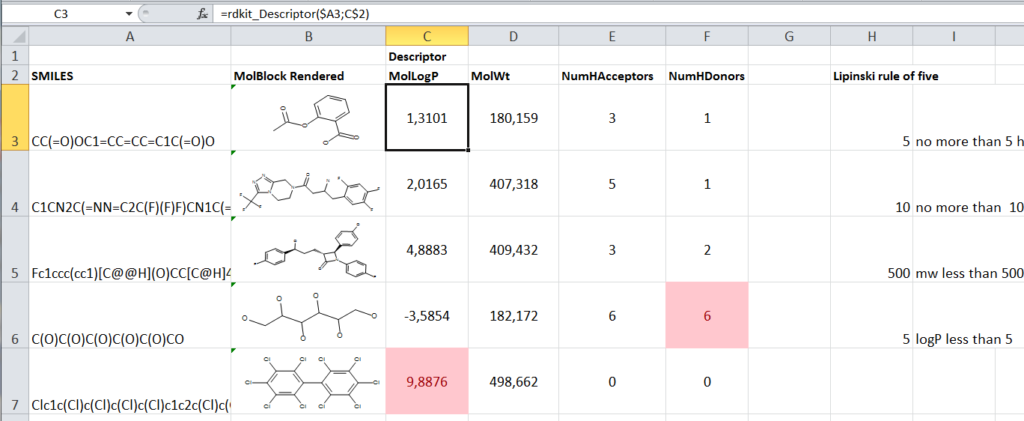This screenshot has width=1024, height=421.
Task: Click the green comment indicator on cell B3
Action: [234, 87]
